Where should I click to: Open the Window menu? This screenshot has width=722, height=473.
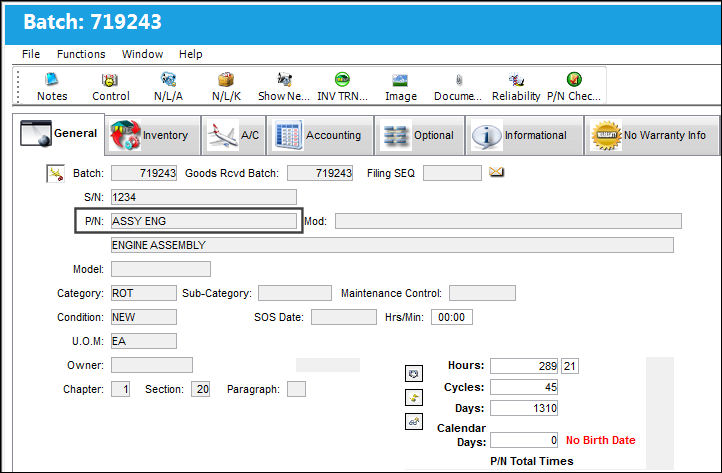142,54
